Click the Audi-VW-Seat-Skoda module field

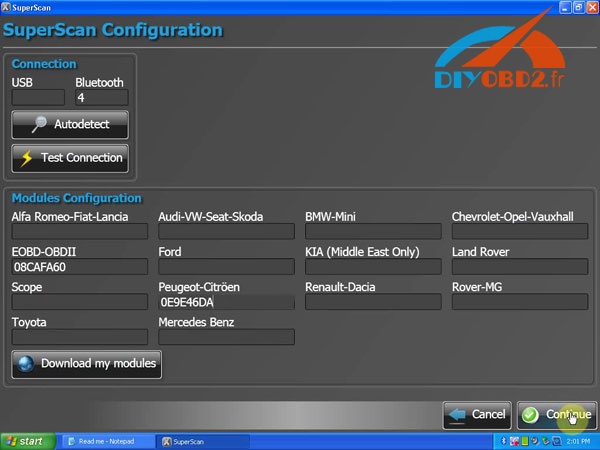point(227,232)
